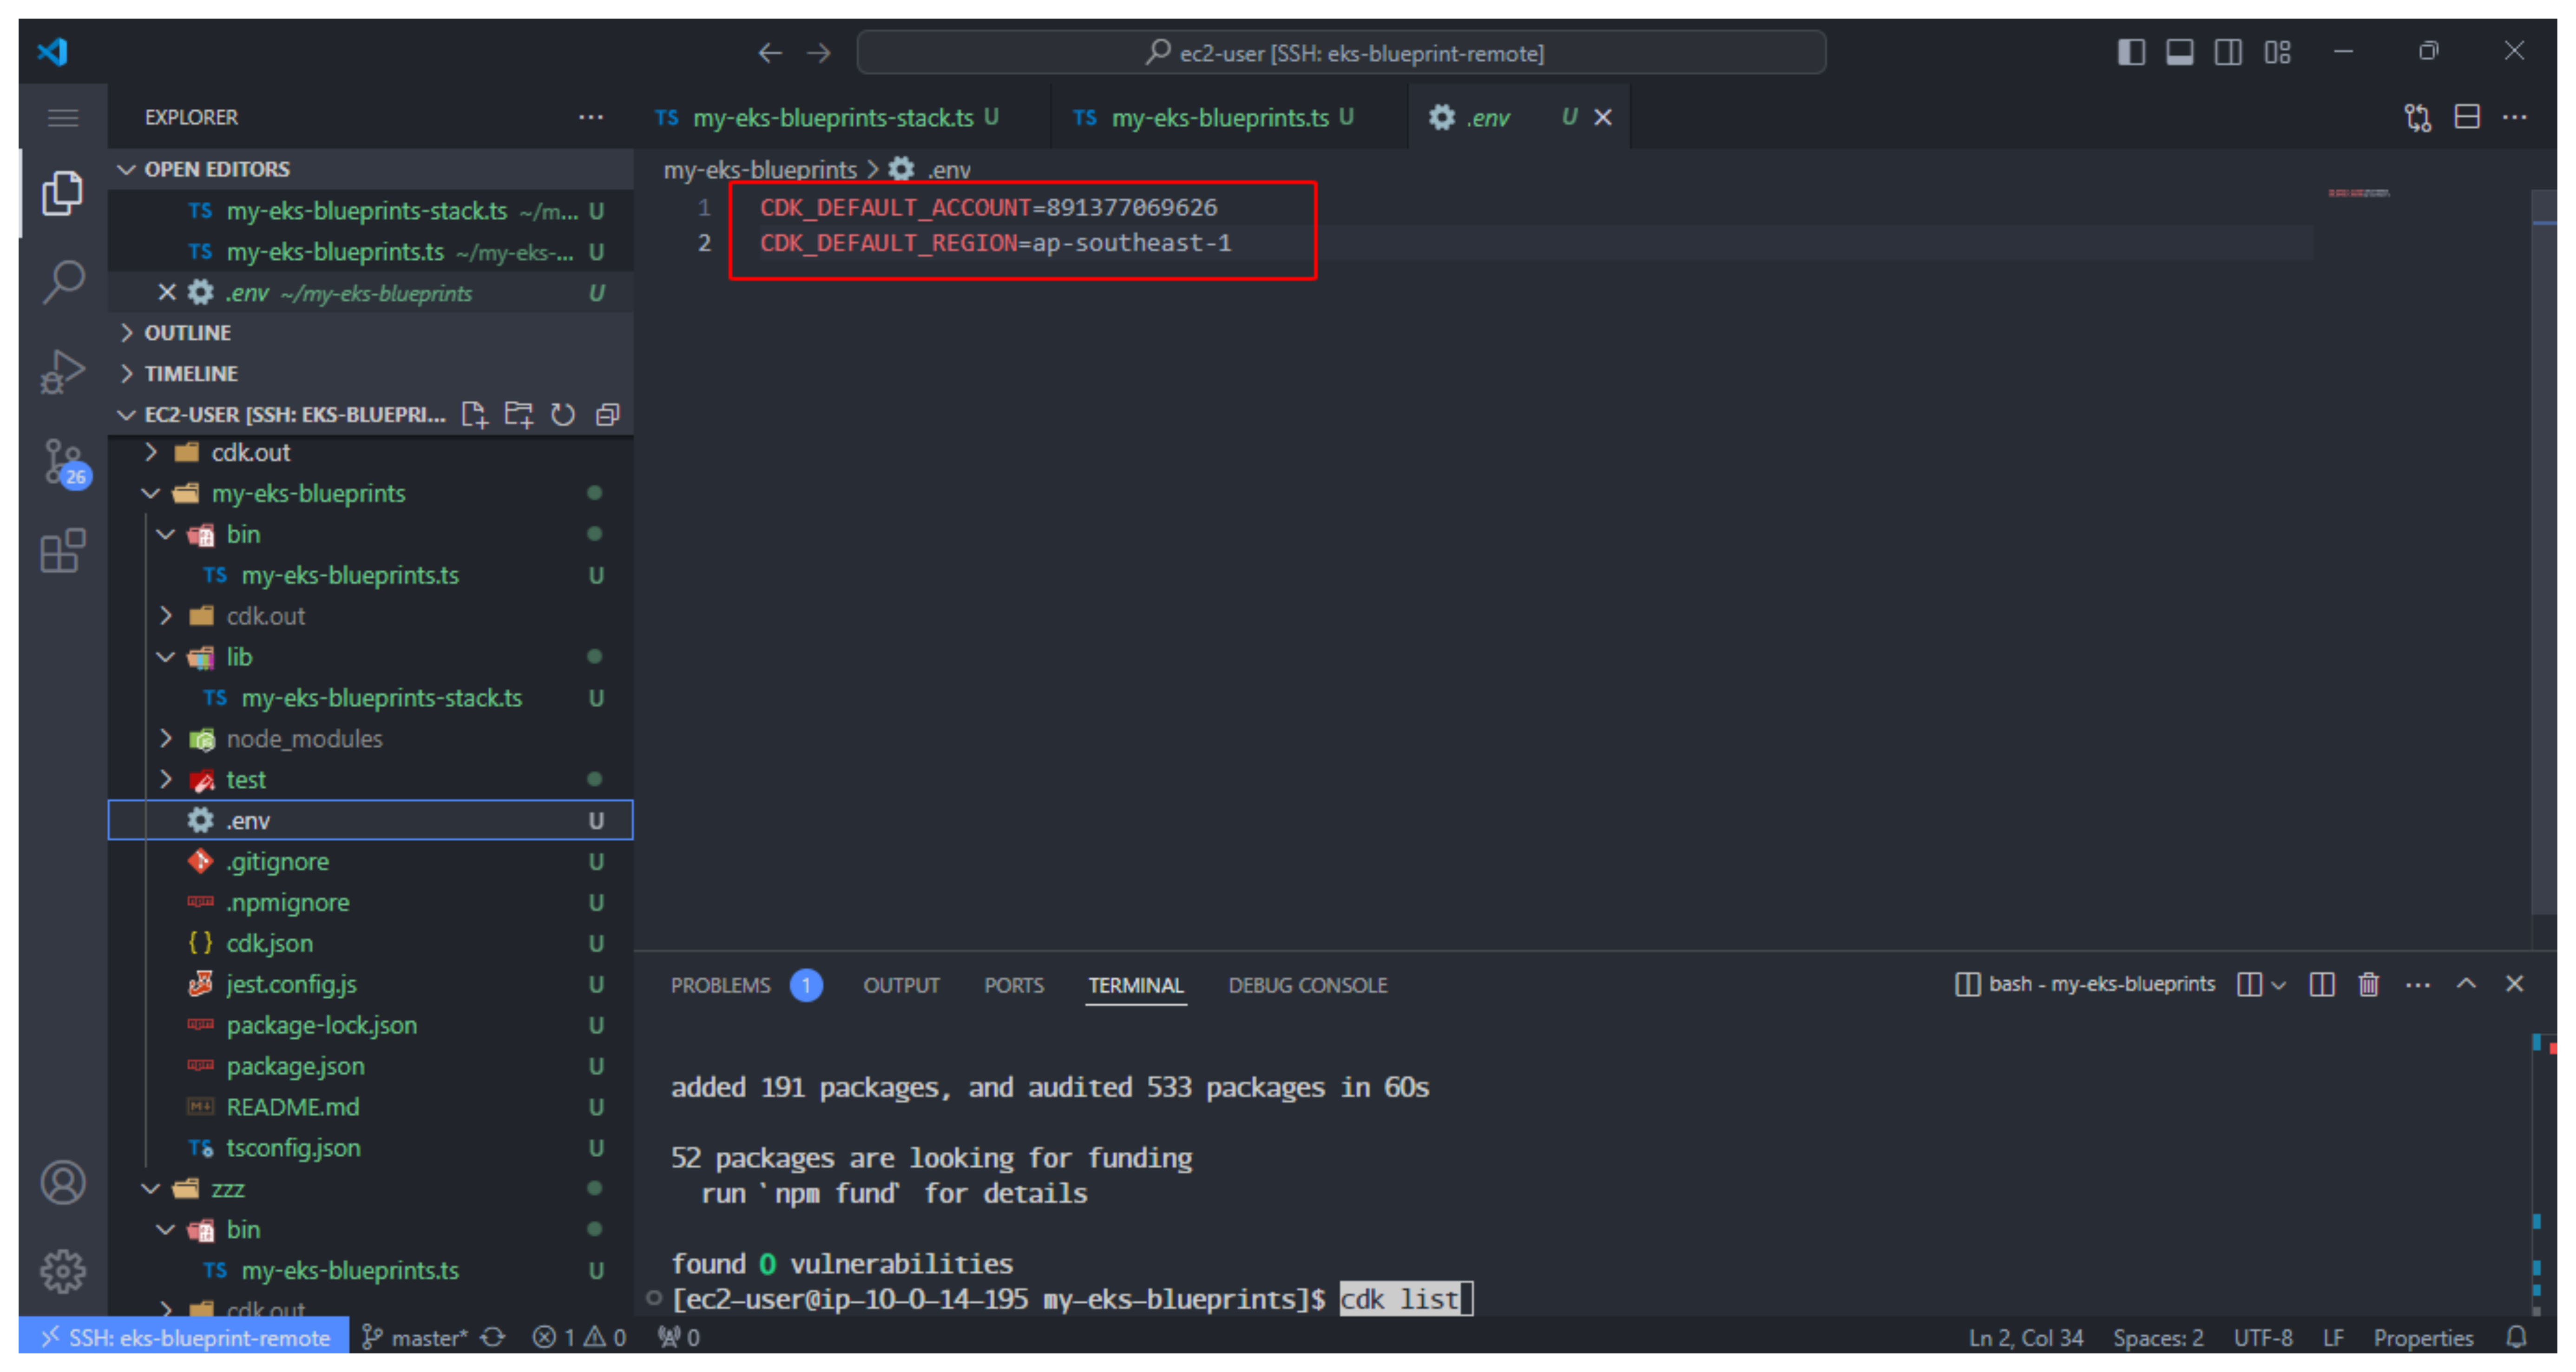Screen dimensions: 2576x1372
Task: Open cdk.json in file tree
Action: 370,944
